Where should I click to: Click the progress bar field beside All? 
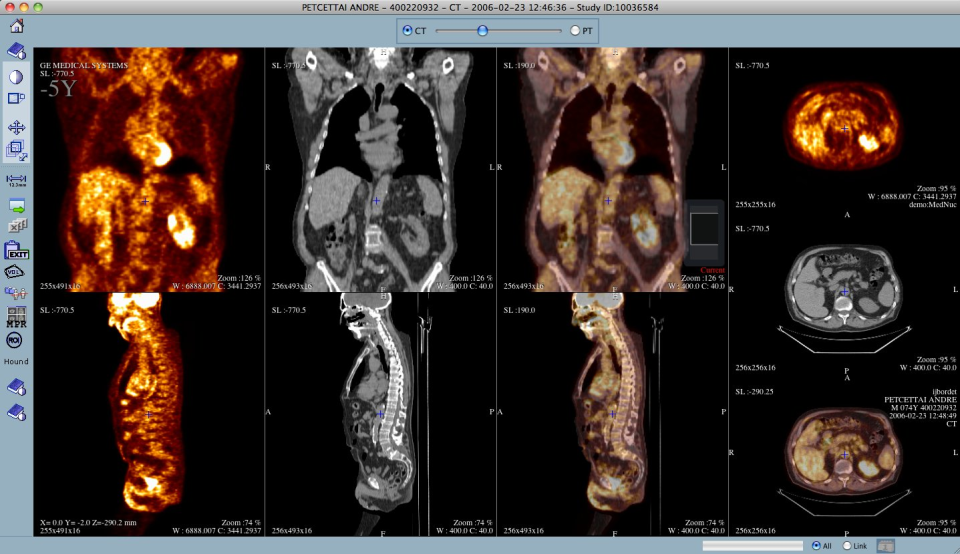pyautogui.click(x=752, y=545)
